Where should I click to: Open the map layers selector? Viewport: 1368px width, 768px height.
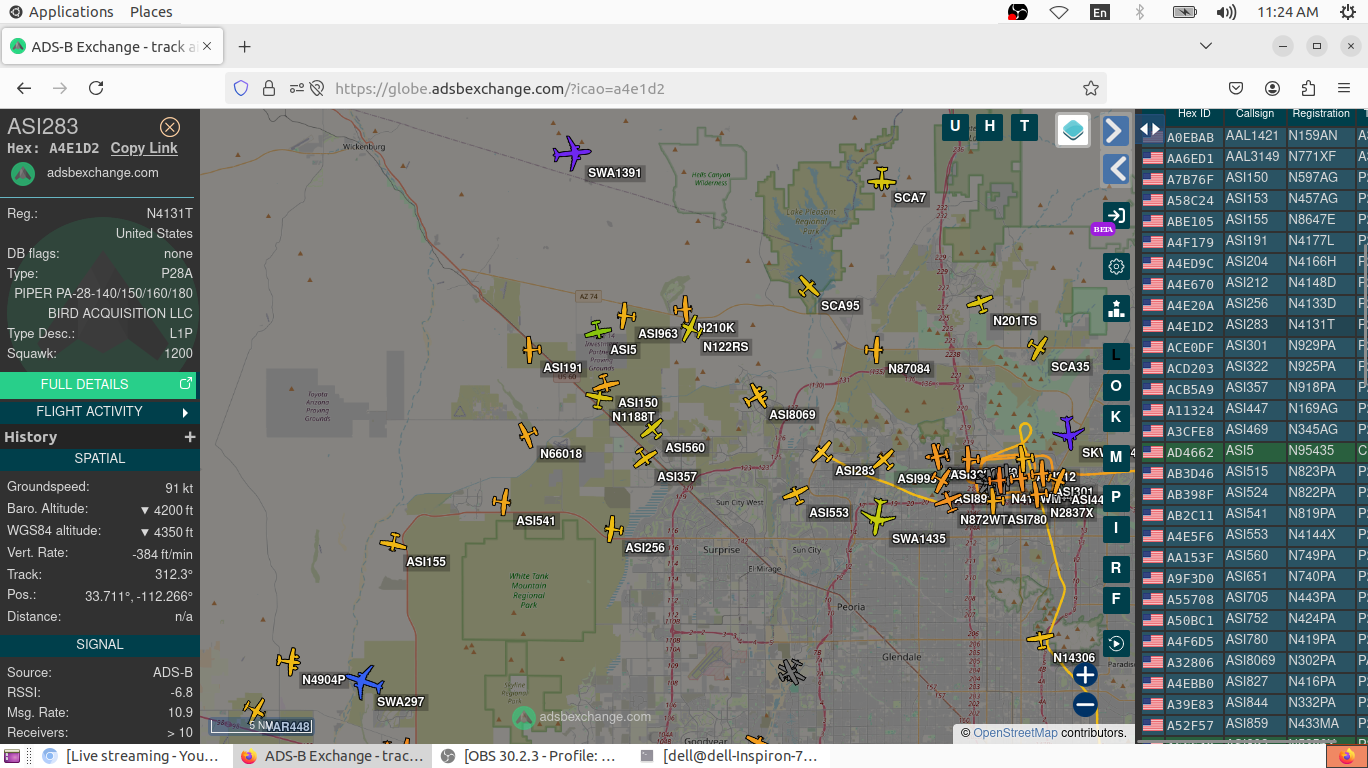pos(1073,130)
